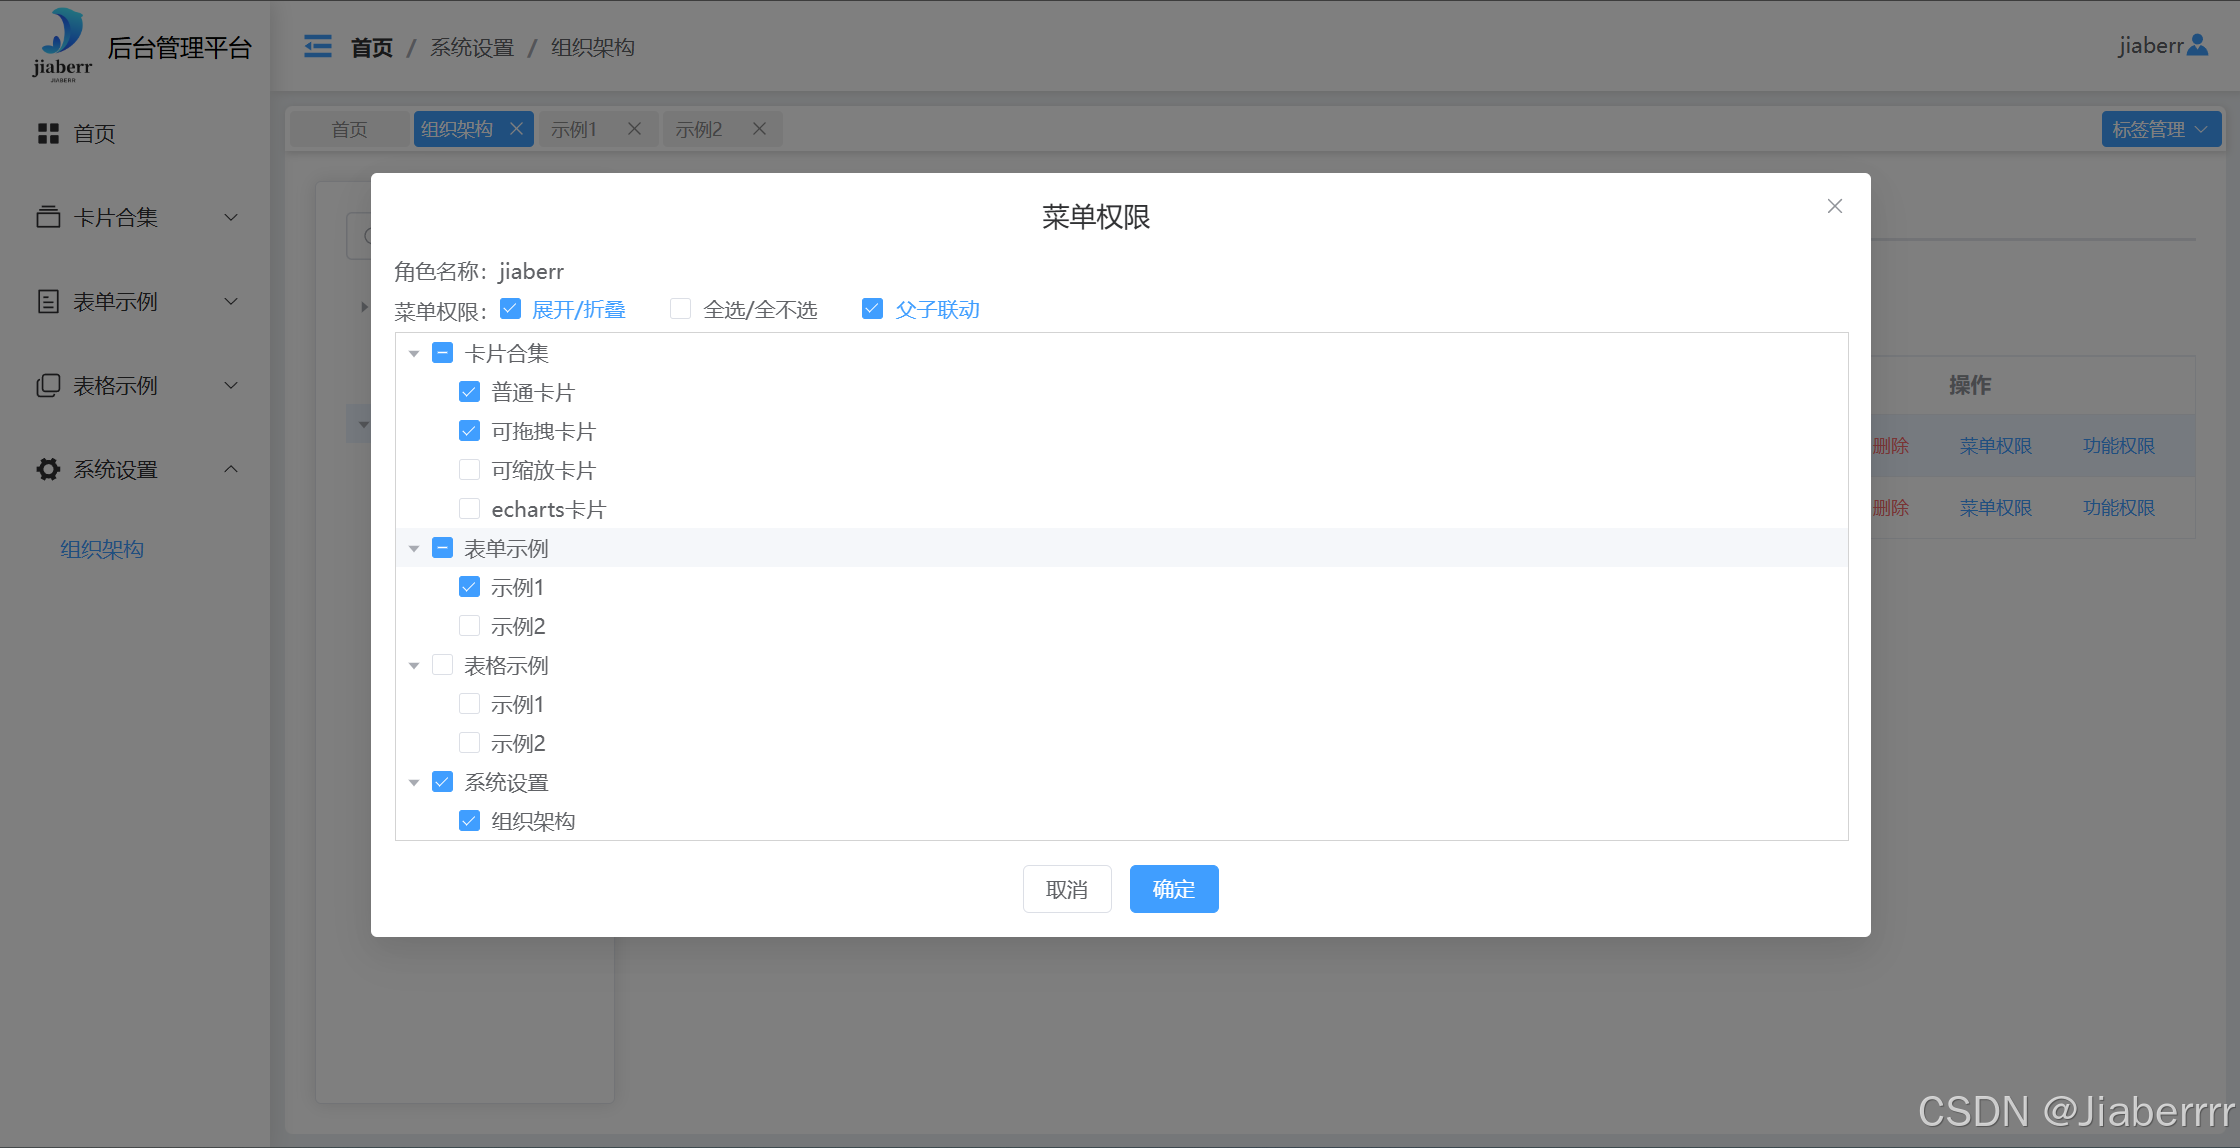Close the 组织架构 tab using its X
The width and height of the screenshot is (2240, 1148).
click(516, 129)
